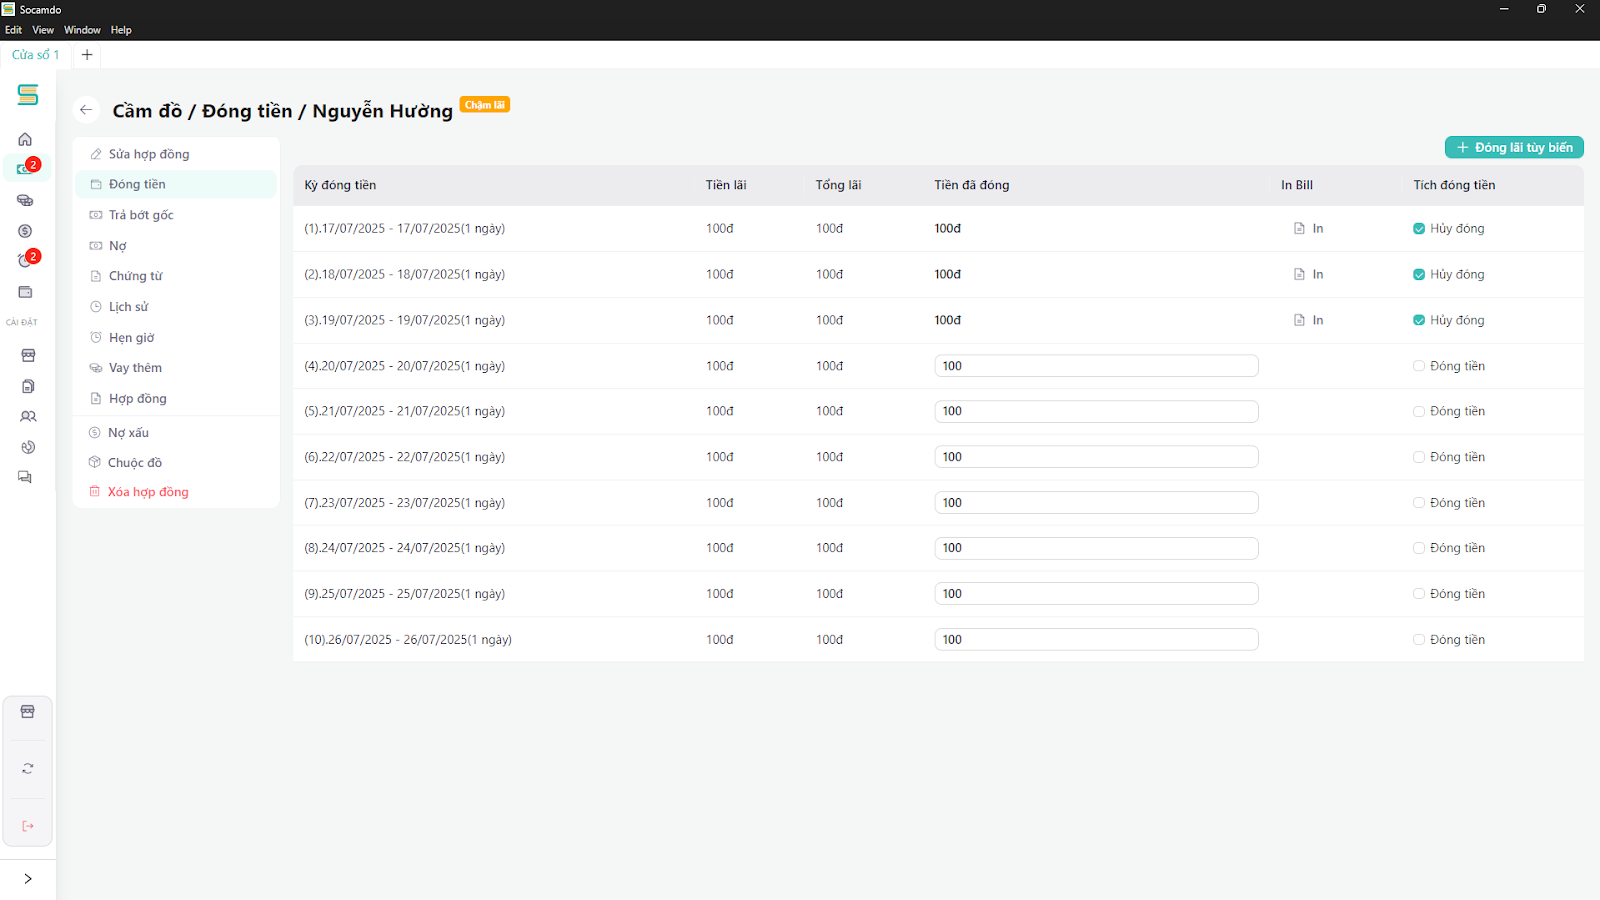The height and width of the screenshot is (900, 1600).
Task: Click payment amount field for period 6
Action: [x=1095, y=457]
